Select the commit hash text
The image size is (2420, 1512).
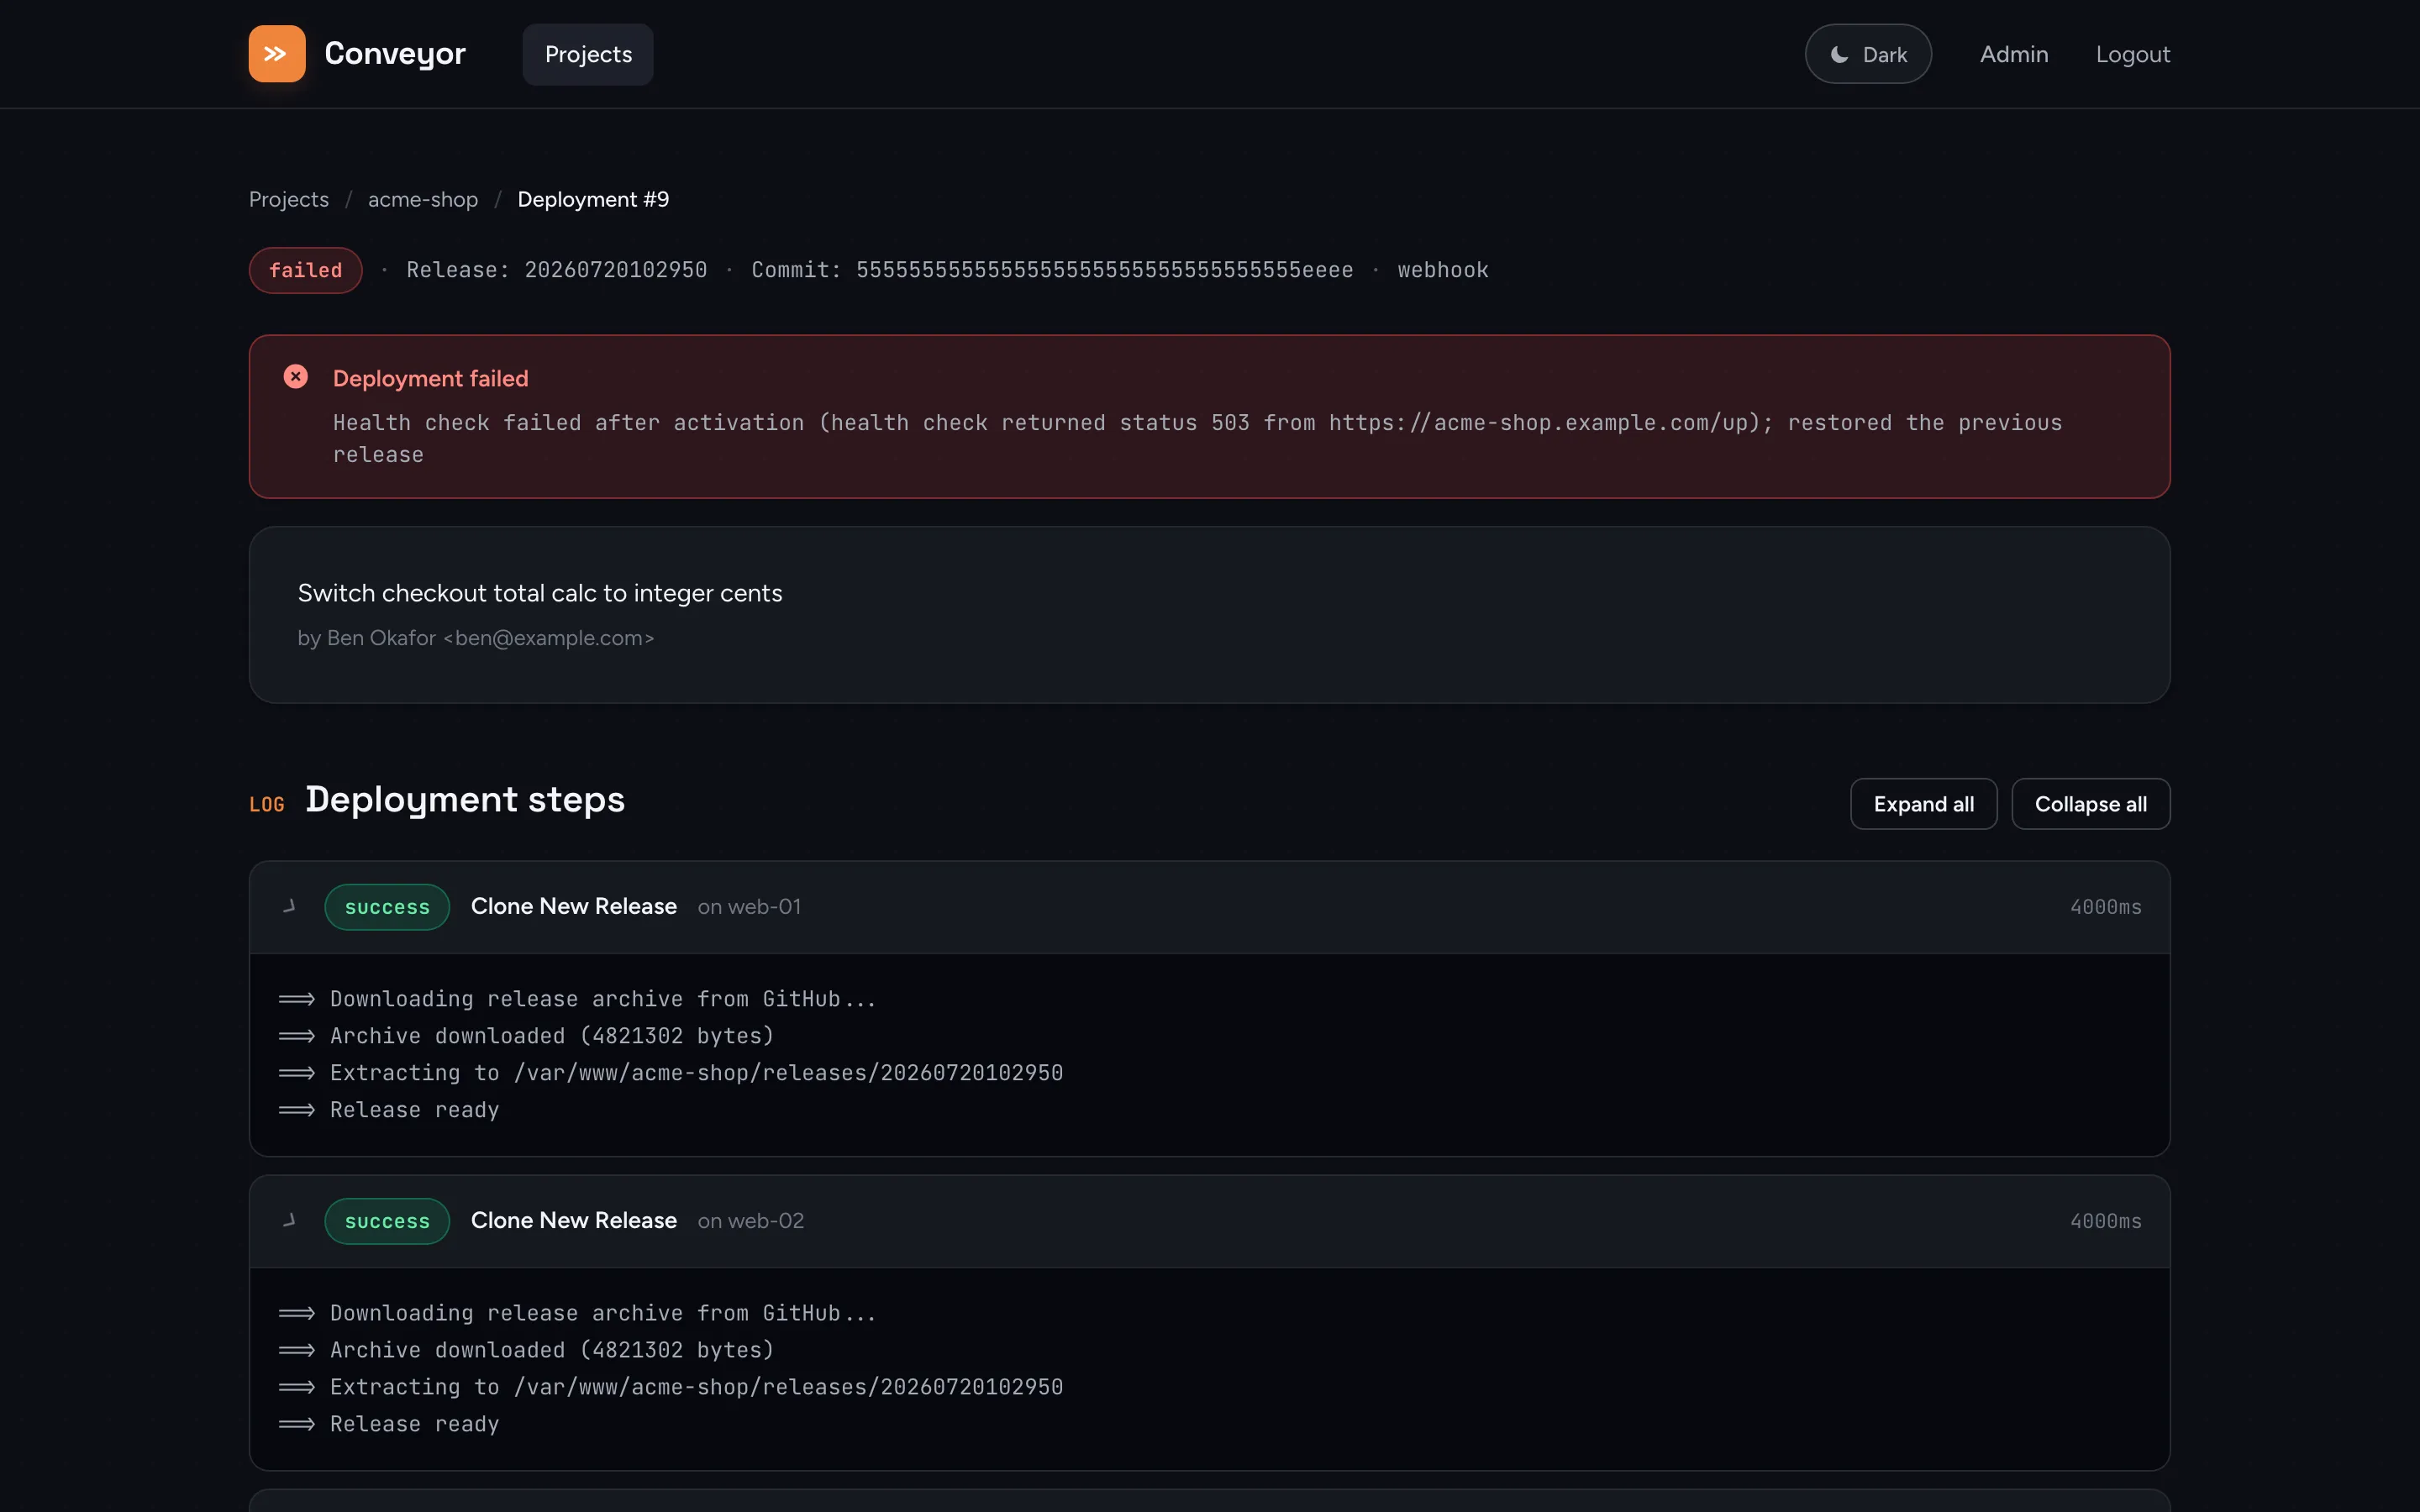click(x=1104, y=270)
